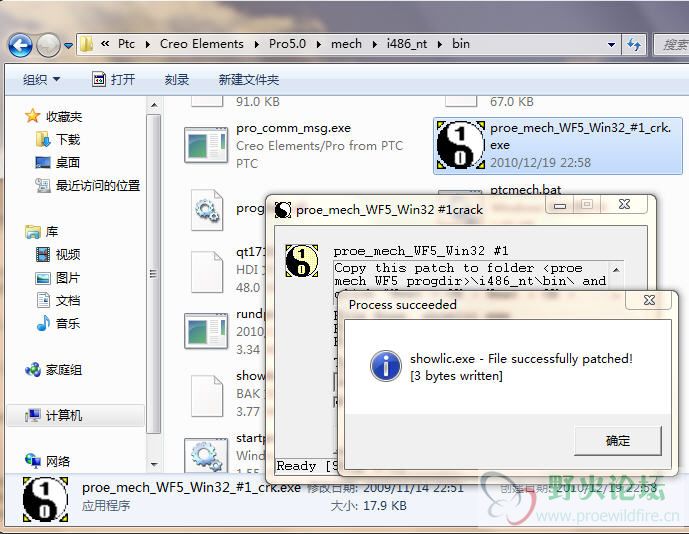The width and height of the screenshot is (689, 534).
Task: Select Pro5.0 breadcrumb segment
Action: tap(287, 44)
